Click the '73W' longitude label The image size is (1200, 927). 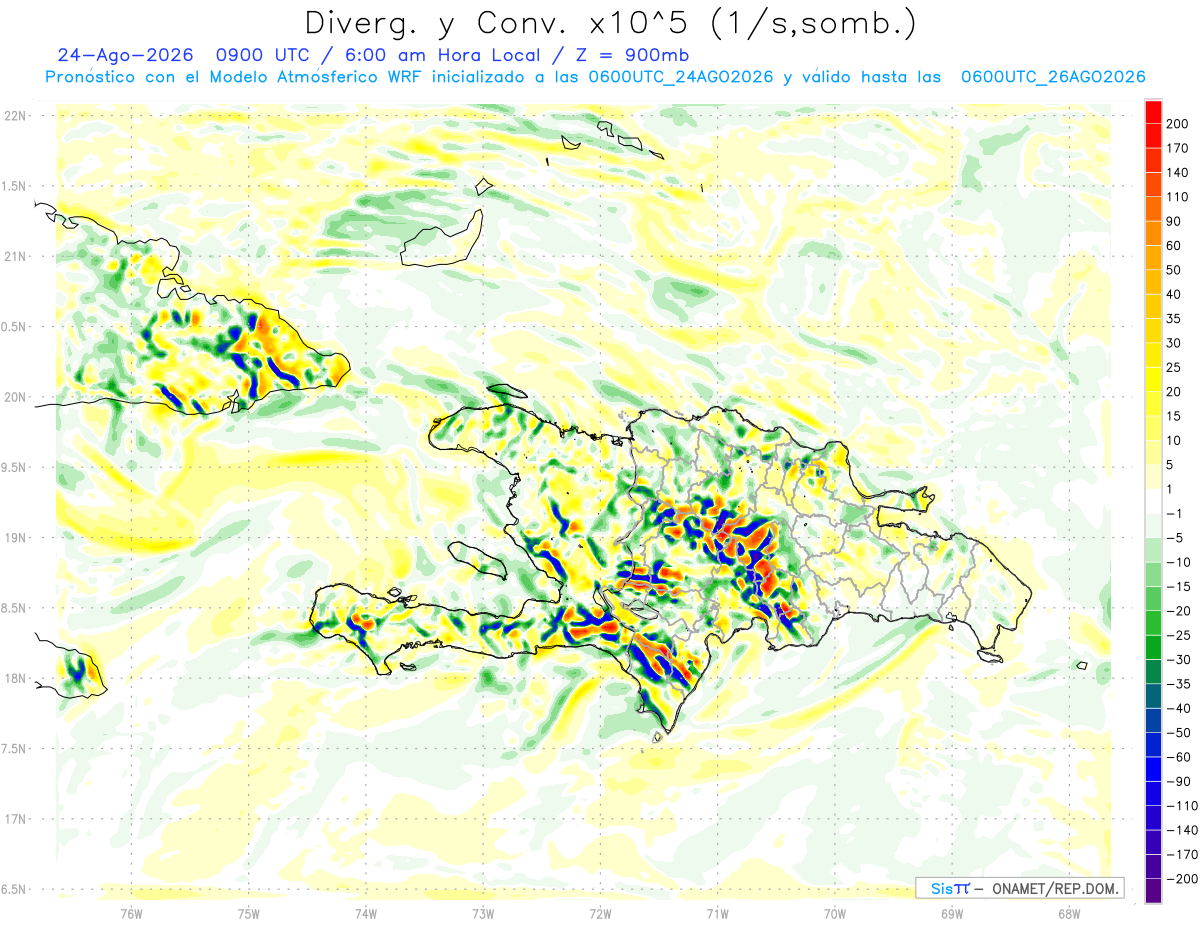(483, 913)
